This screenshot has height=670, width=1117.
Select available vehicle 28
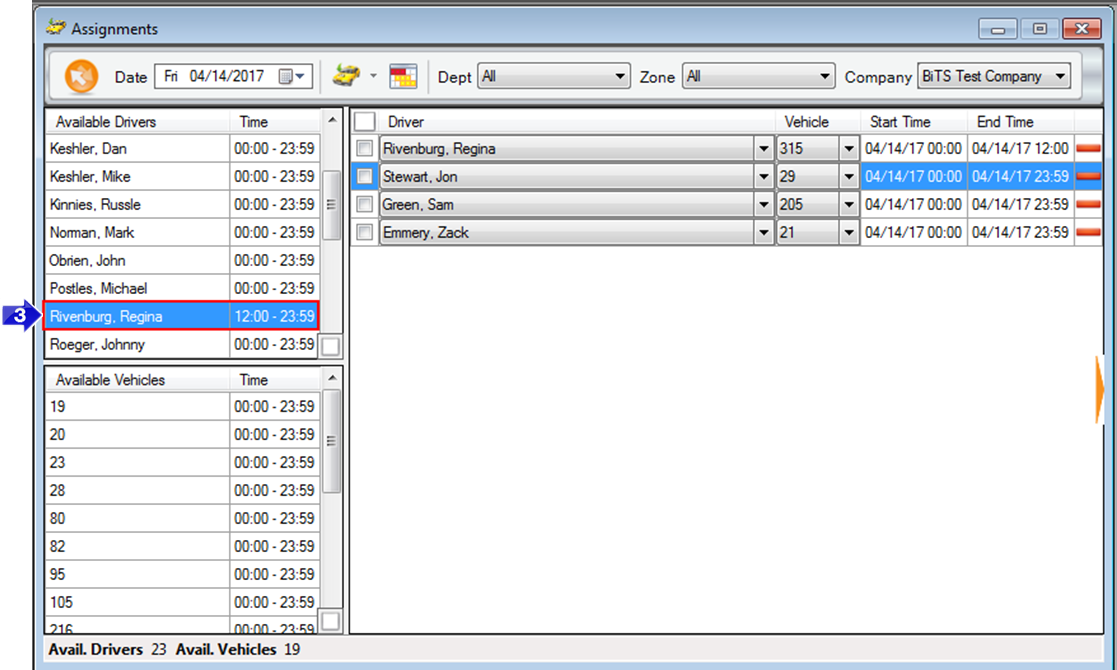click(x=182, y=491)
